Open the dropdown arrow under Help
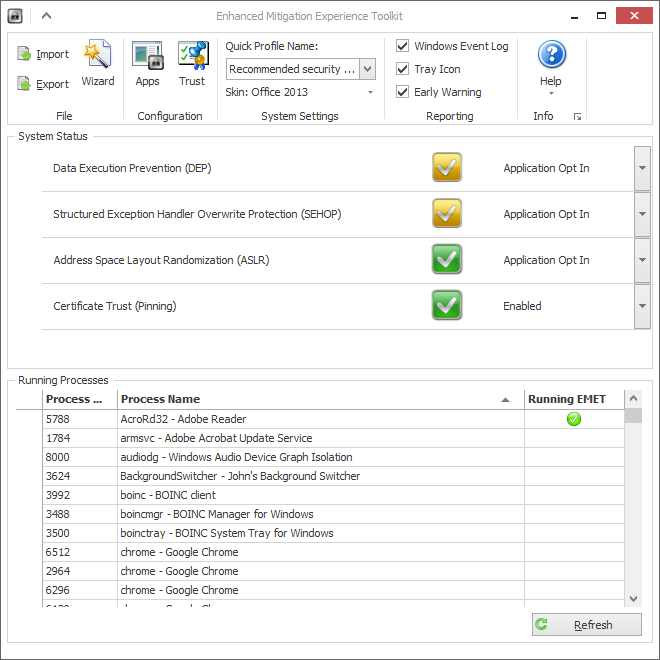Viewport: 660px width, 660px height. click(551, 93)
